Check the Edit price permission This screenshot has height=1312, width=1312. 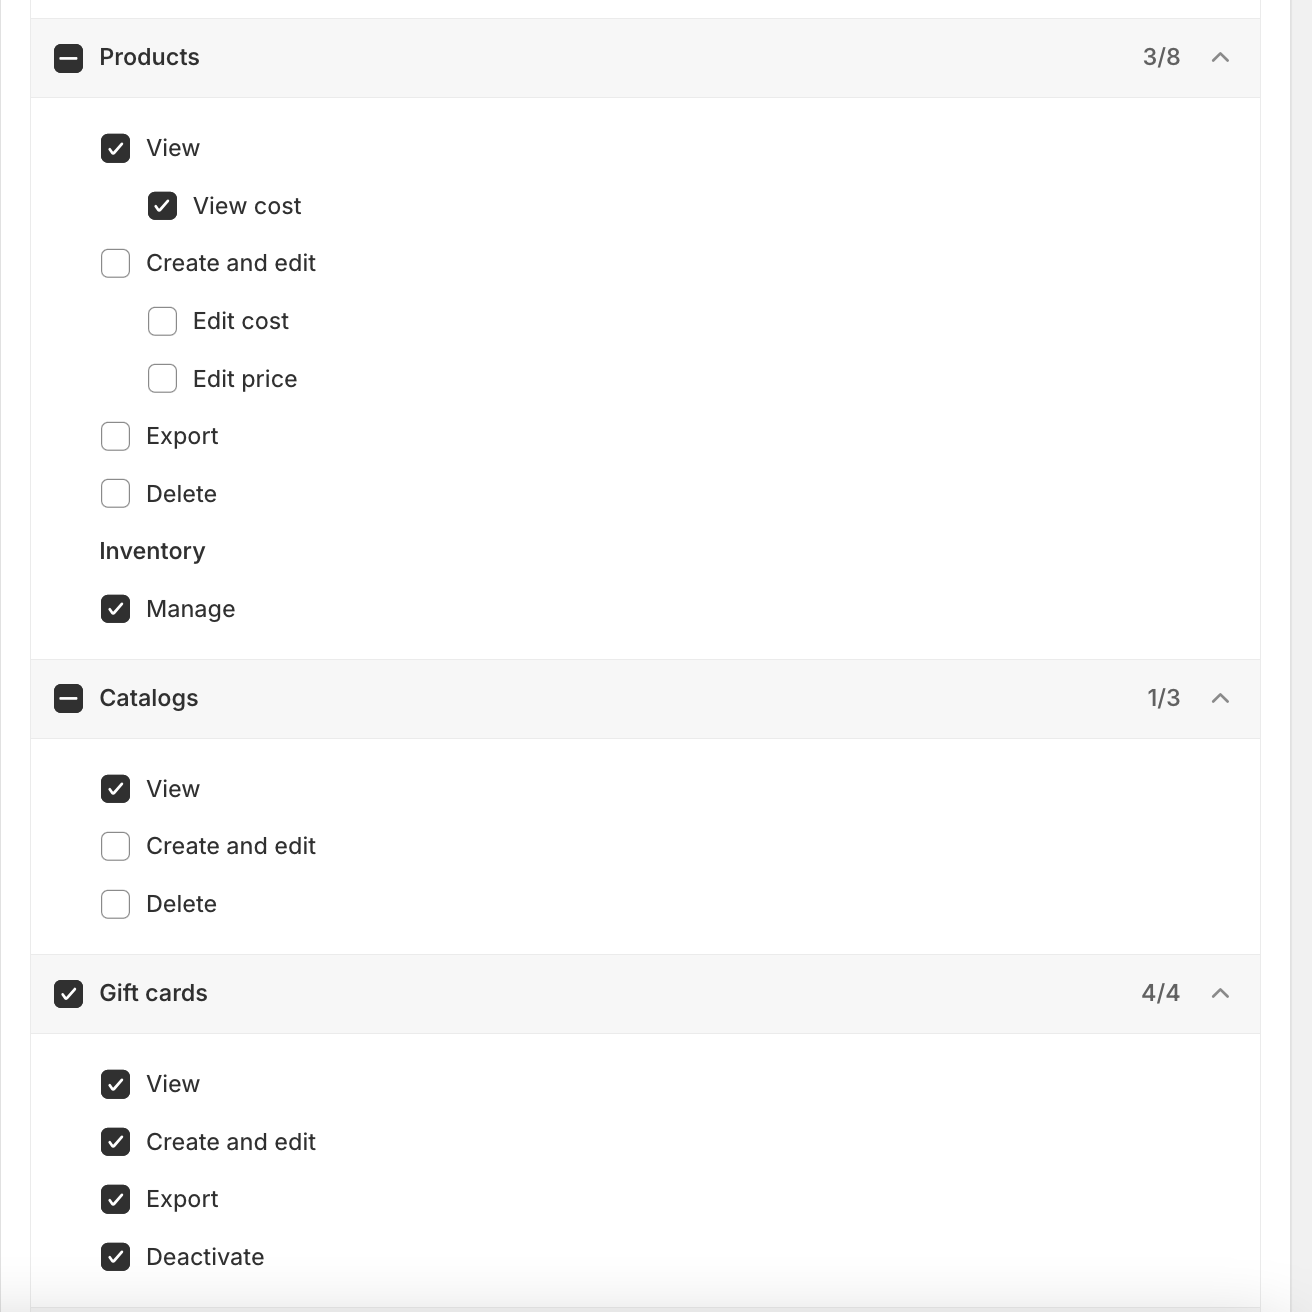(162, 379)
